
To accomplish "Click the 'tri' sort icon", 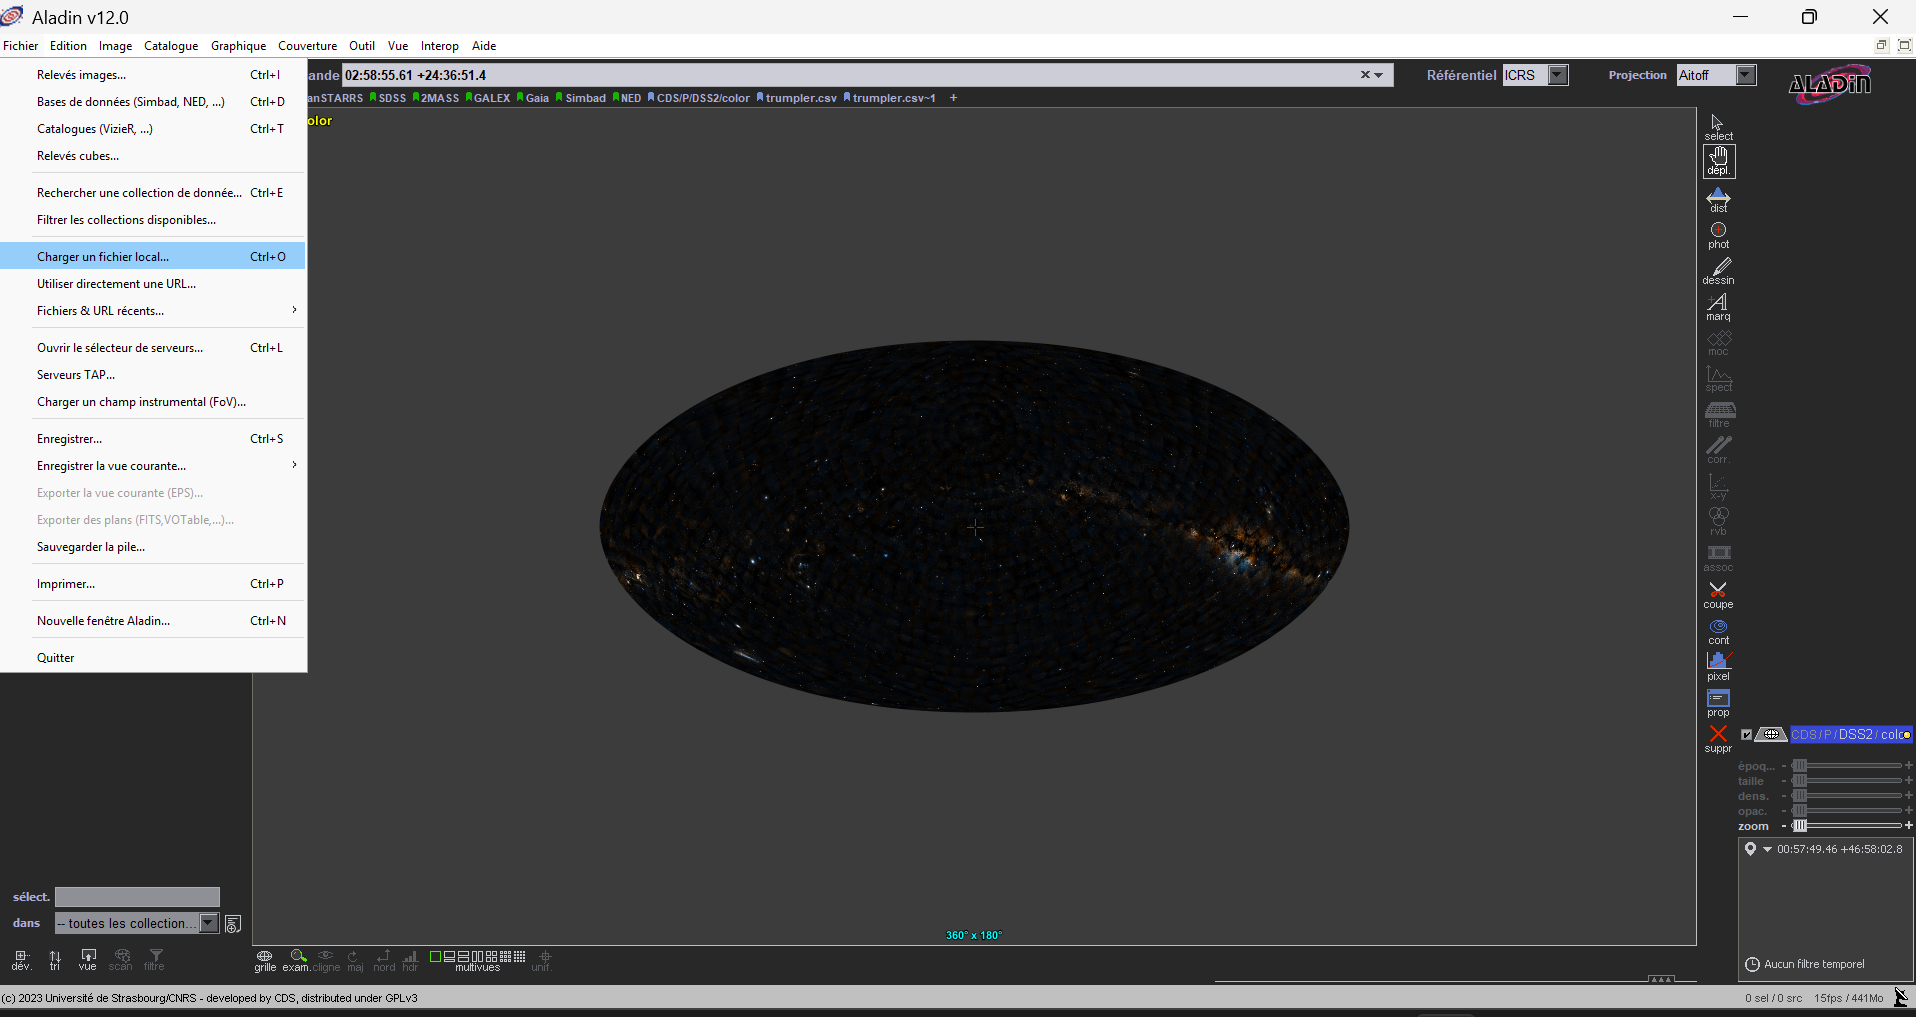I will click(55, 960).
